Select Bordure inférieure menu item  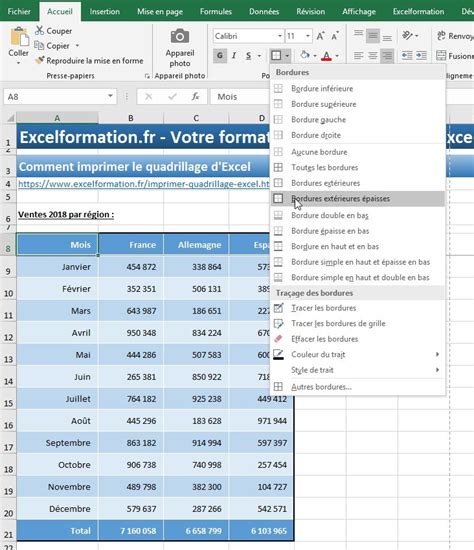click(x=358, y=88)
